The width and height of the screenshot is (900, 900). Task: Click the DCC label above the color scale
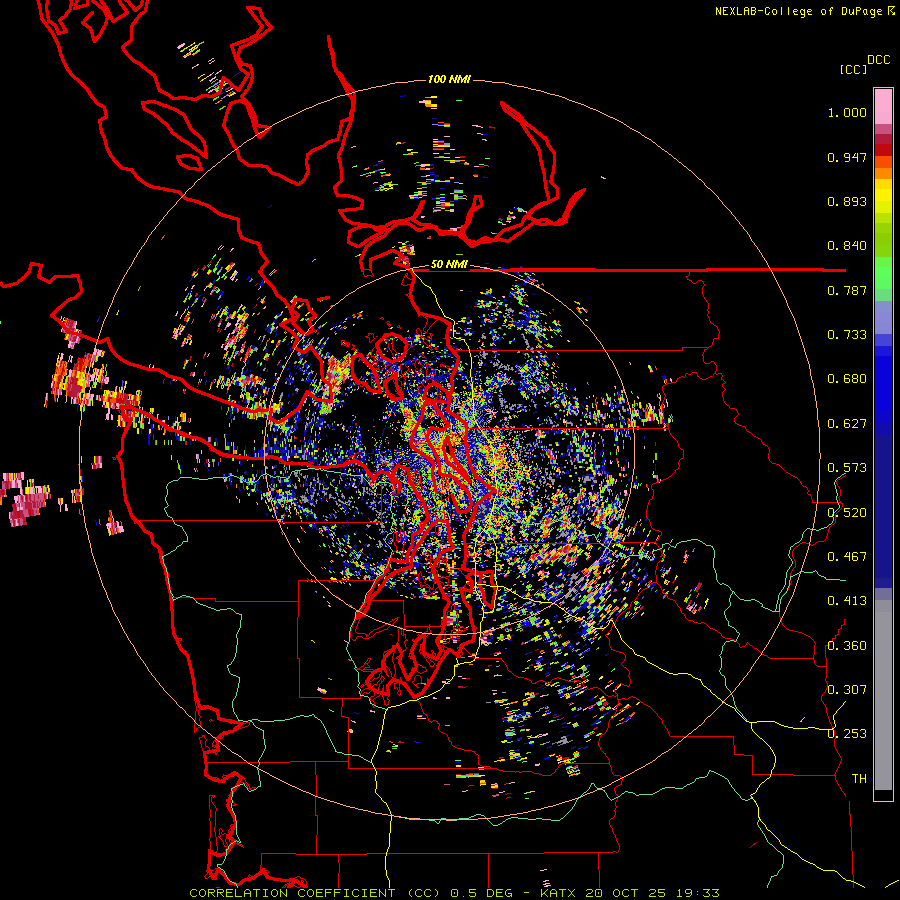tap(878, 60)
